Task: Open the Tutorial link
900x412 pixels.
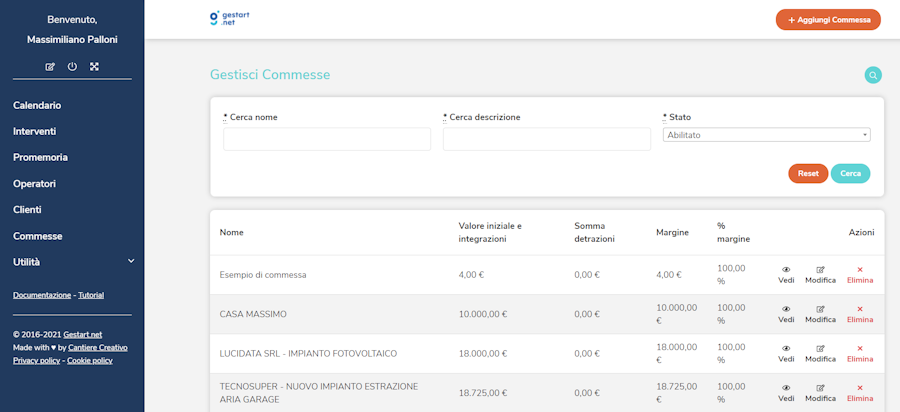Action: click(x=91, y=296)
